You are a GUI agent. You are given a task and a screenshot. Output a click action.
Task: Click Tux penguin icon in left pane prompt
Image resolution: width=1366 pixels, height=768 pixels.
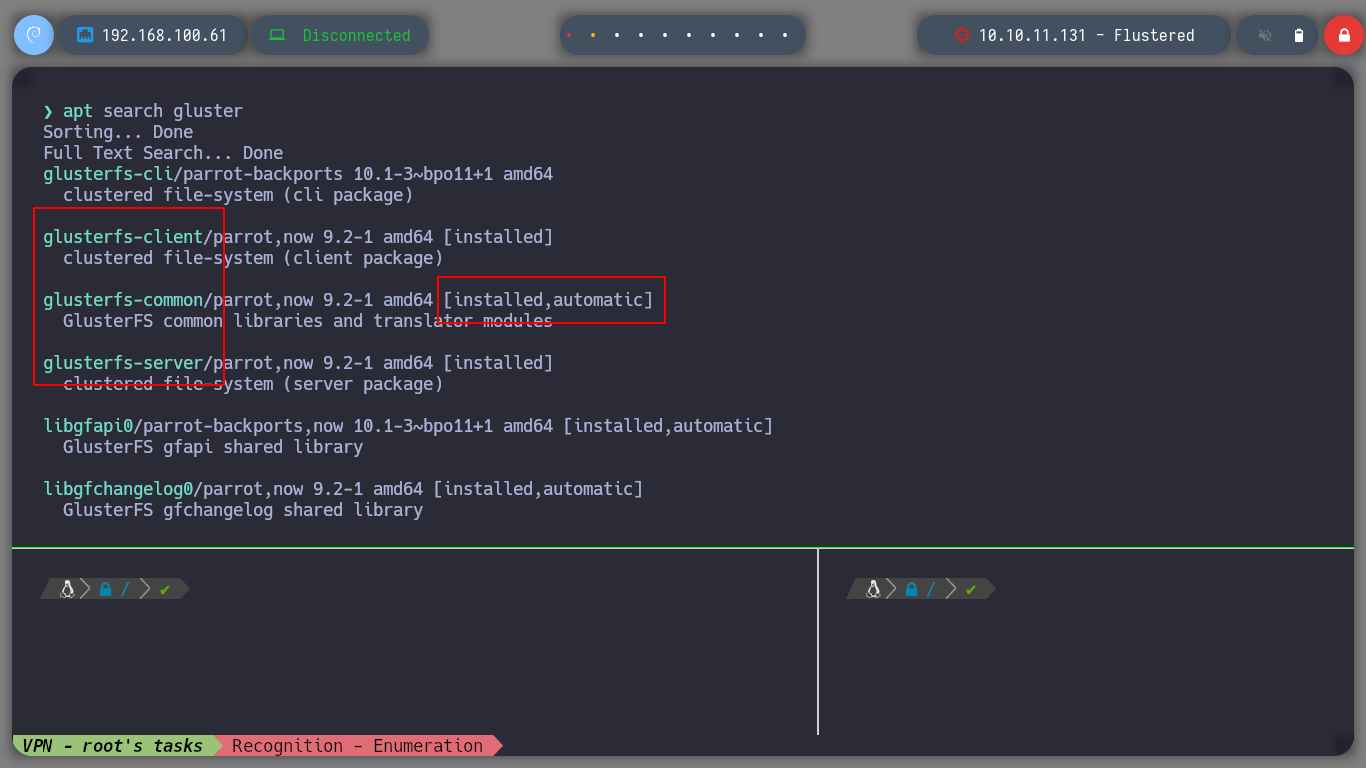click(x=68, y=589)
